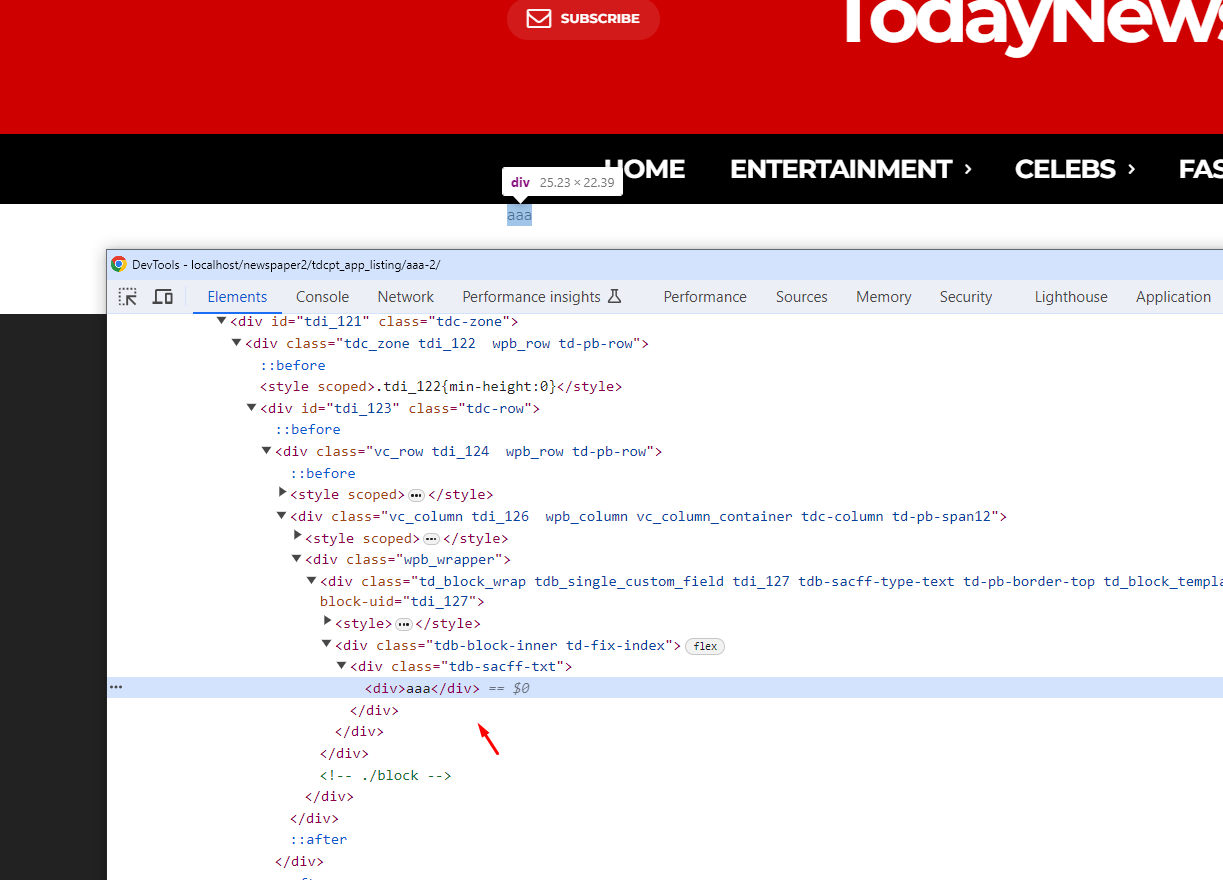
Task: Click the SUBSCRIBE button
Action: coord(583,18)
